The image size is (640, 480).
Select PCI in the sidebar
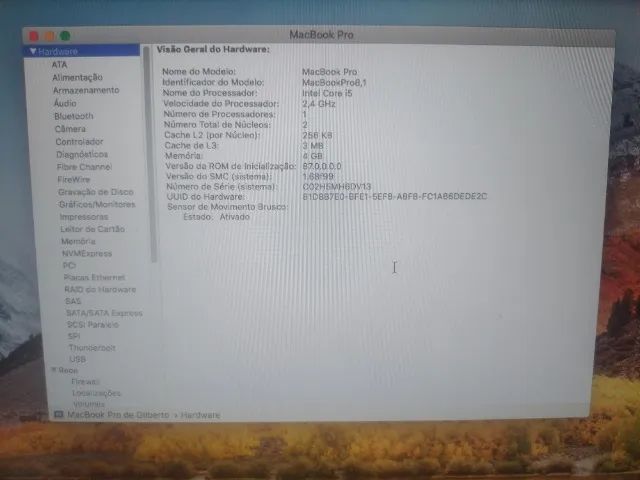69,265
